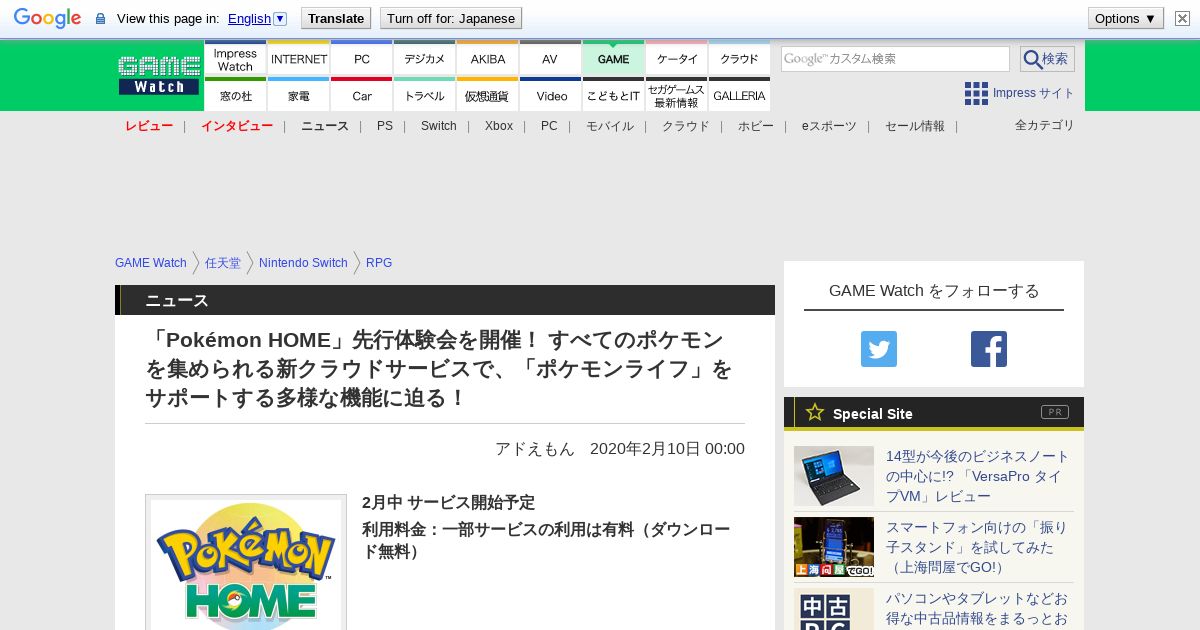Viewport: 1200px width, 630px height.
Task: Go to Xbox category
Action: (499, 126)
